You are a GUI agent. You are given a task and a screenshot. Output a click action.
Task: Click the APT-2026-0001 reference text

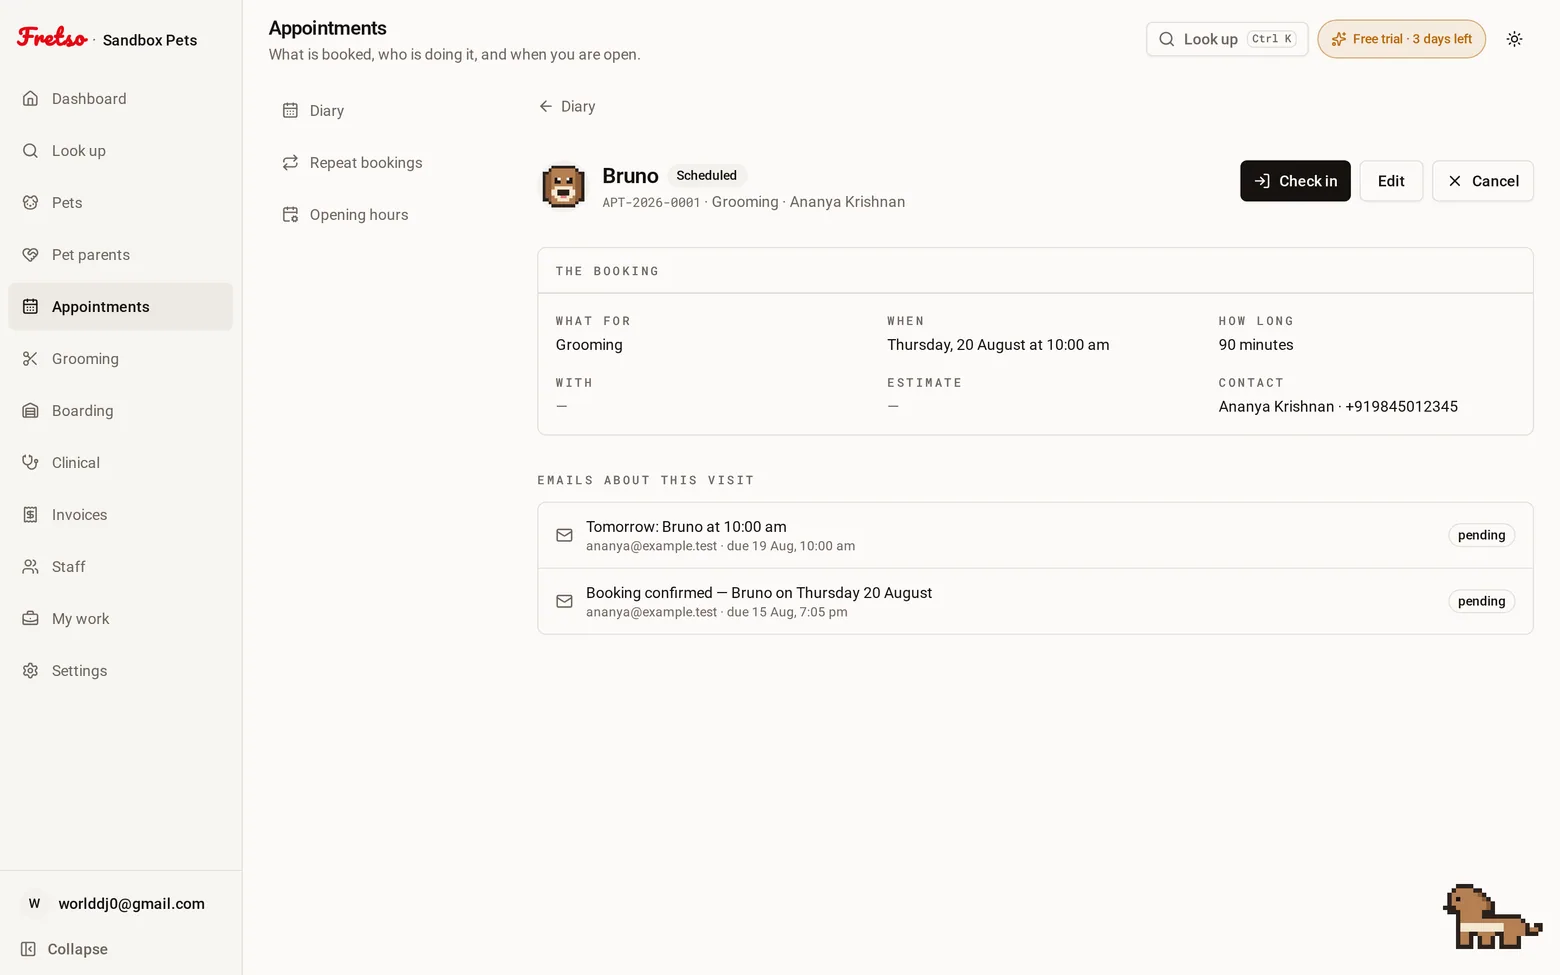(x=651, y=202)
